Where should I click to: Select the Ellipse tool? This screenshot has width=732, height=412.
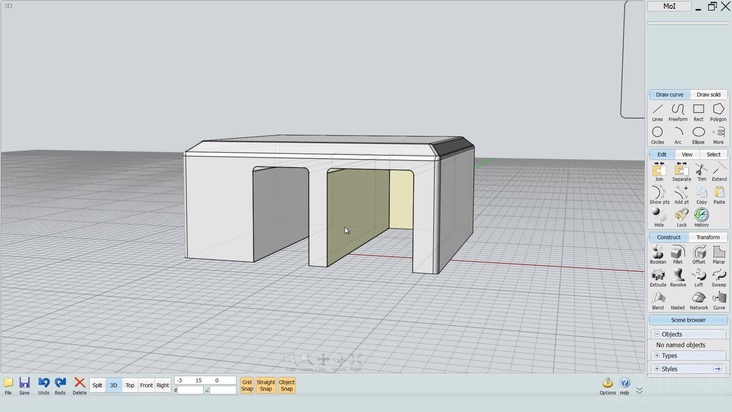pos(698,135)
